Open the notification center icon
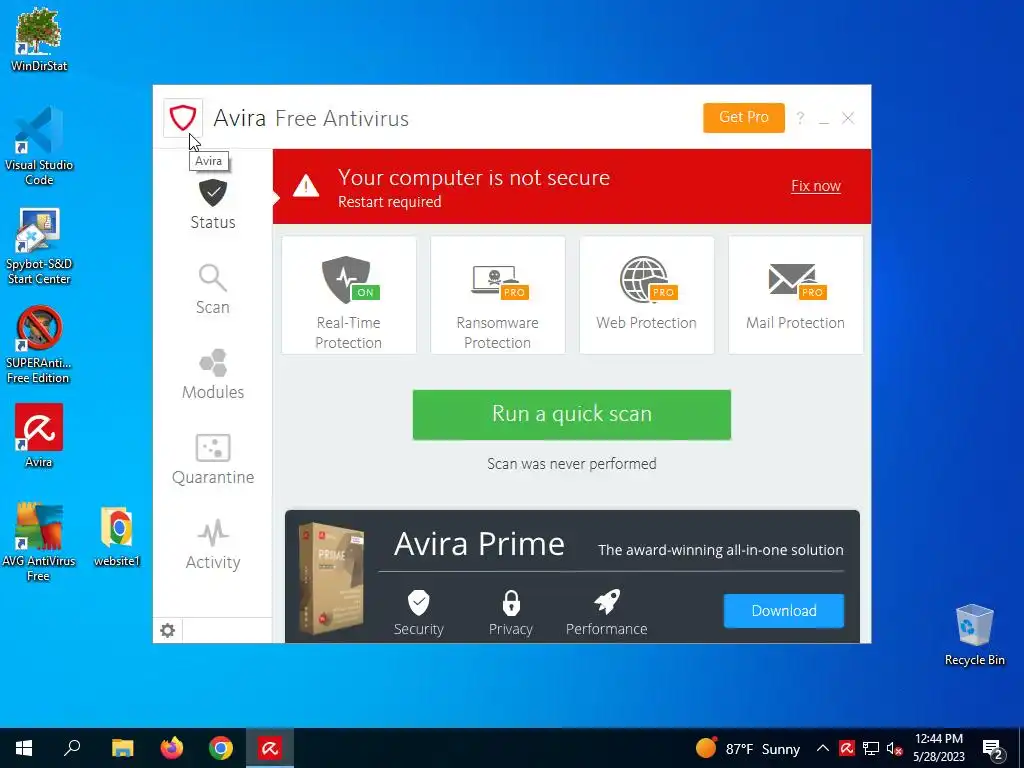Image resolution: width=1024 pixels, height=768 pixels. (993, 749)
